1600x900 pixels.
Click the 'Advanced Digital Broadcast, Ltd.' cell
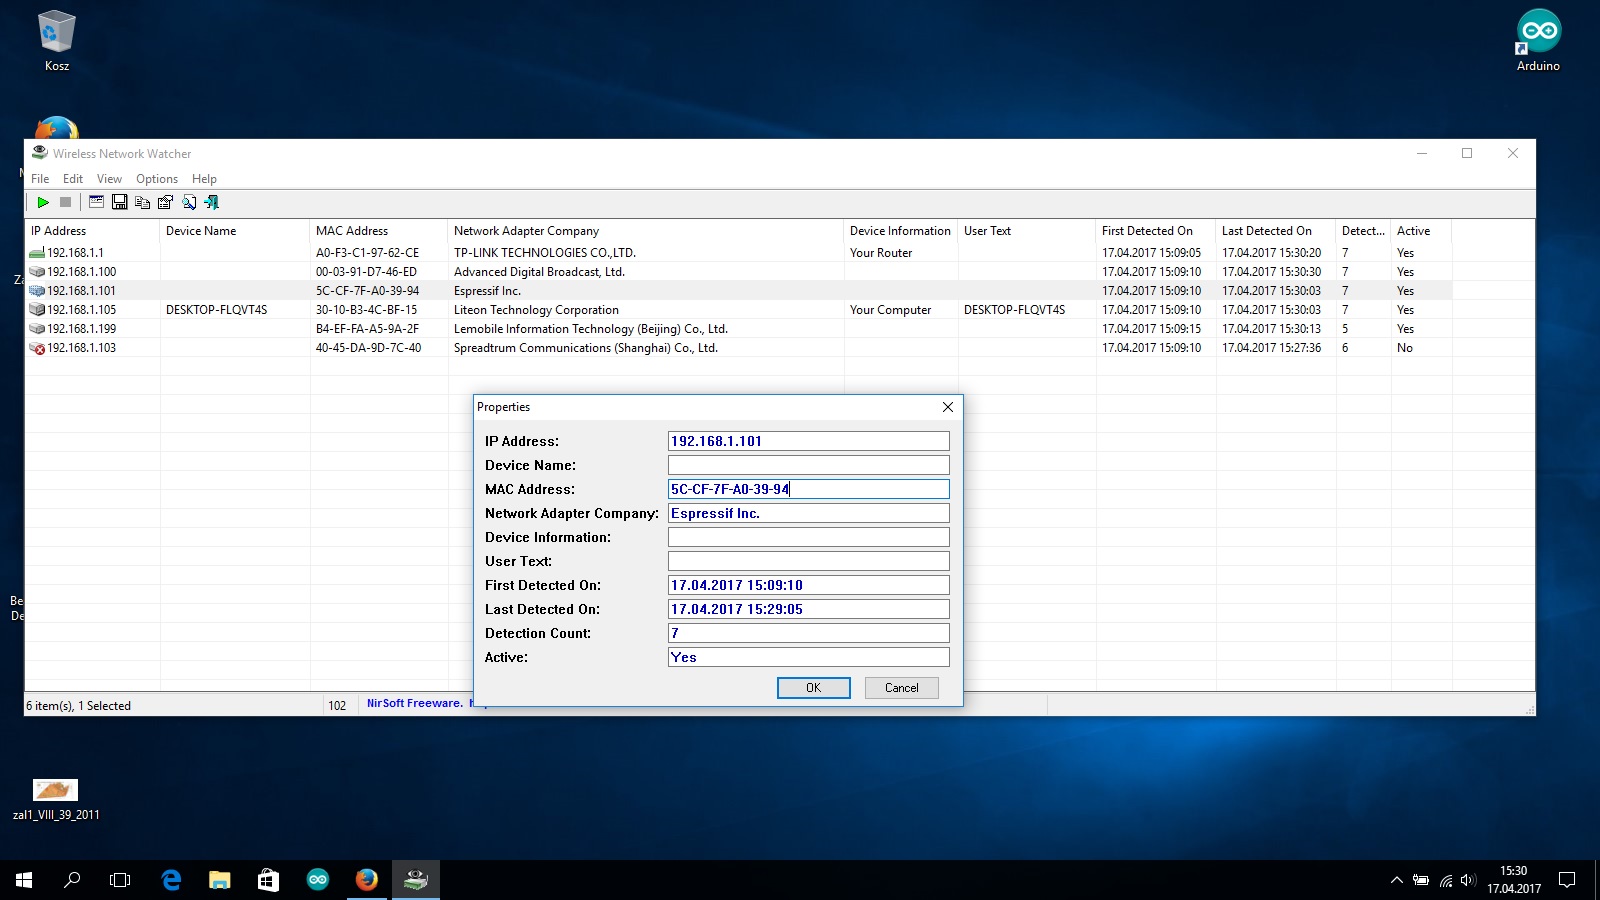click(x=539, y=272)
